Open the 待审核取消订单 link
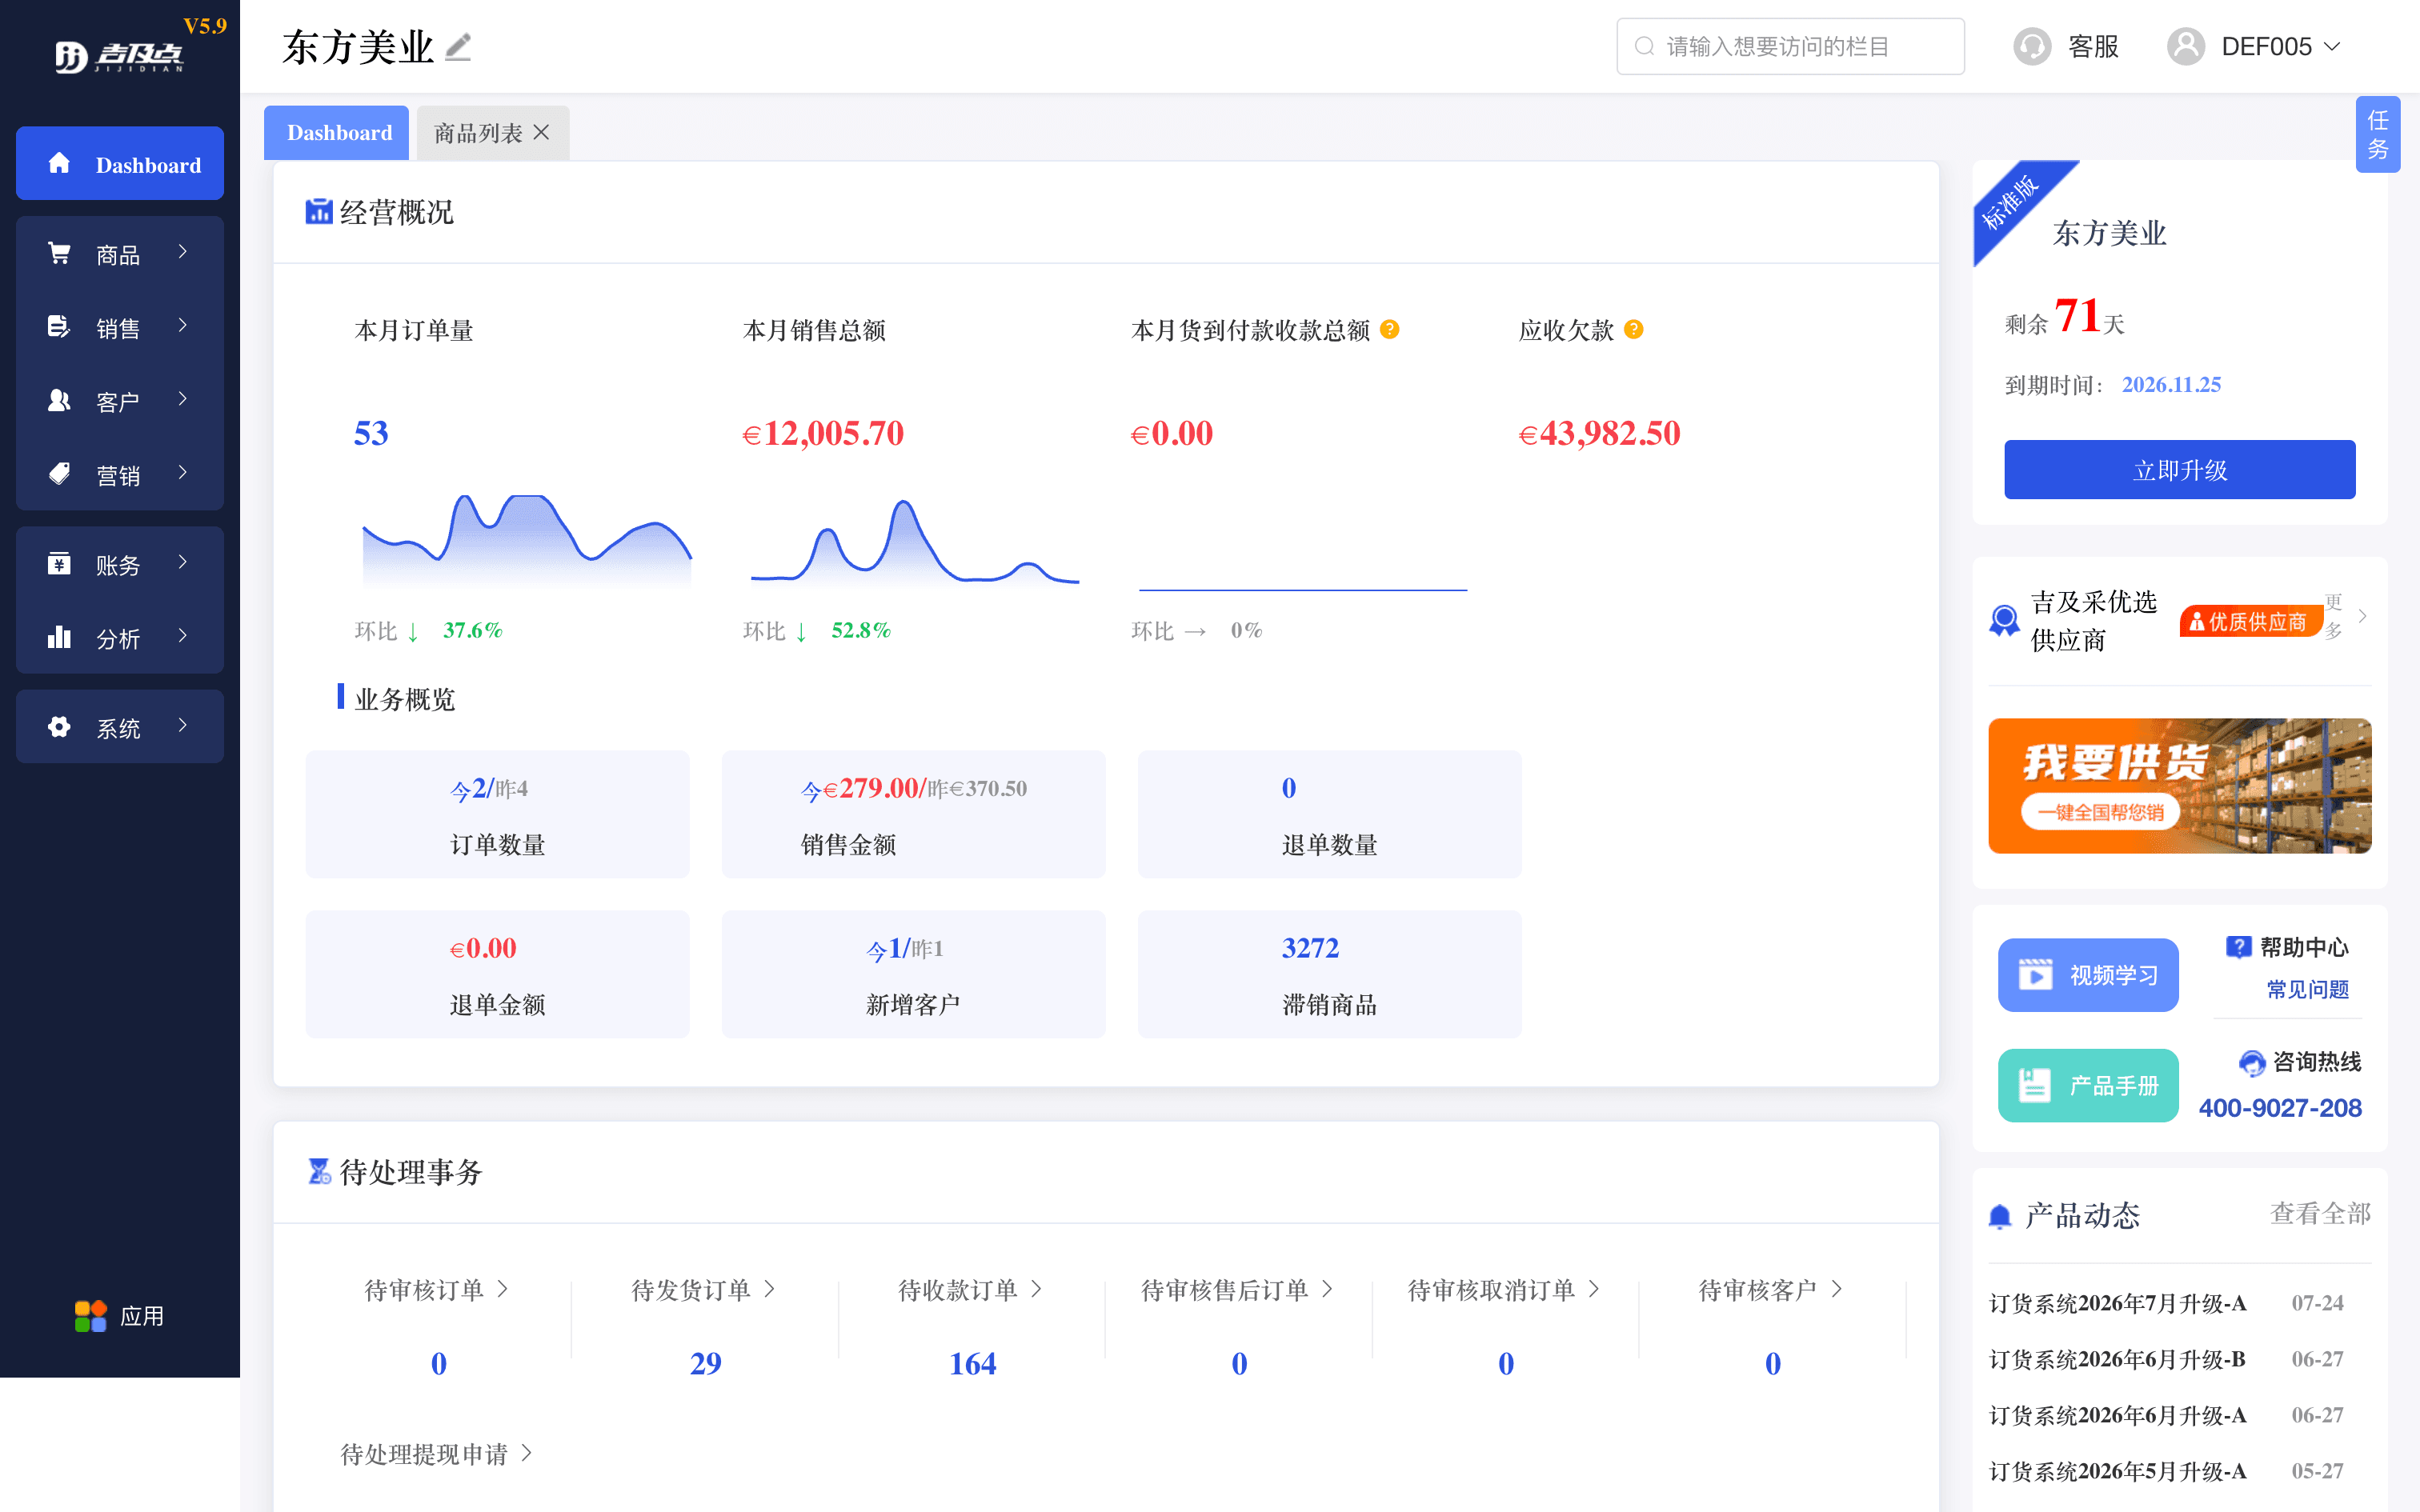 click(x=1505, y=1290)
